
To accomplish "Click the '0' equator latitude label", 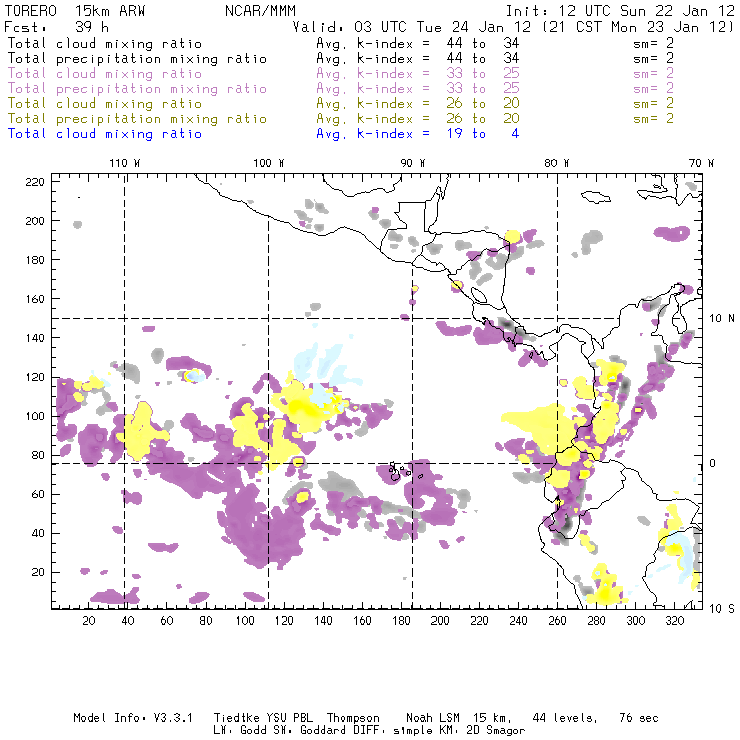I will coord(712,463).
